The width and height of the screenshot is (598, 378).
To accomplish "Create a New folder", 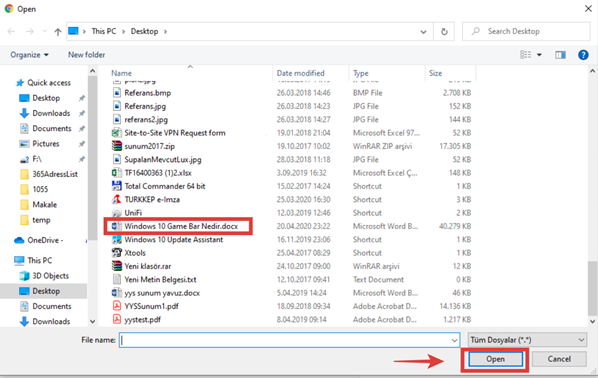I will [87, 55].
